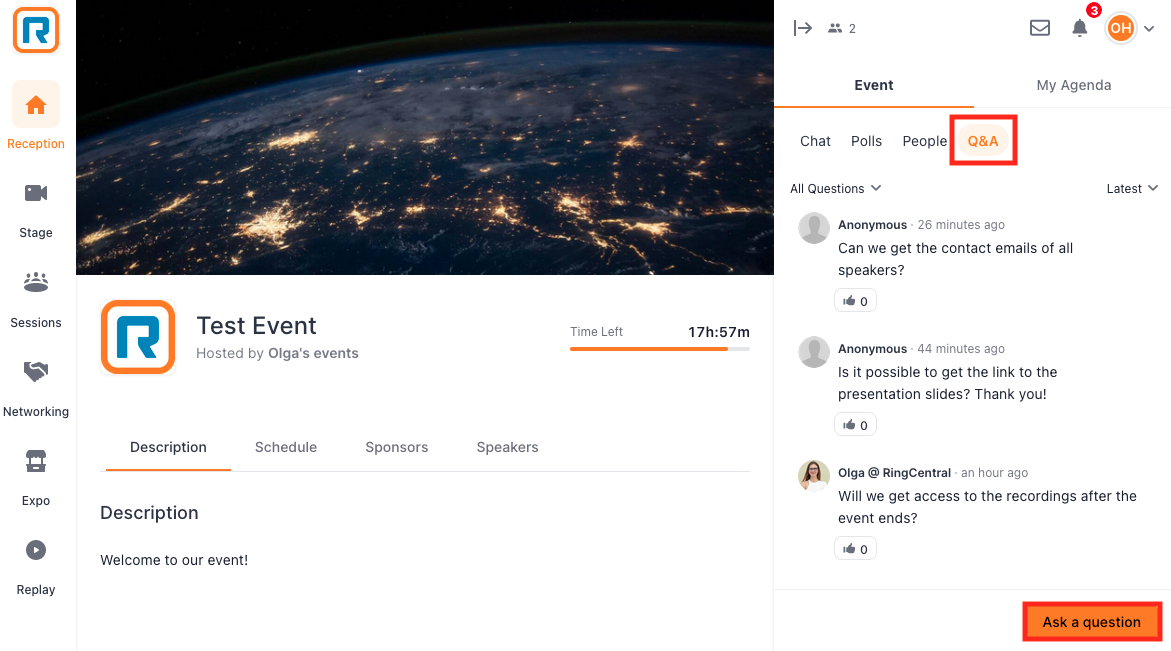Click the Anonymous avatar on the 26 minutes ago question
Image resolution: width=1171 pixels, height=651 pixels.
click(814, 228)
